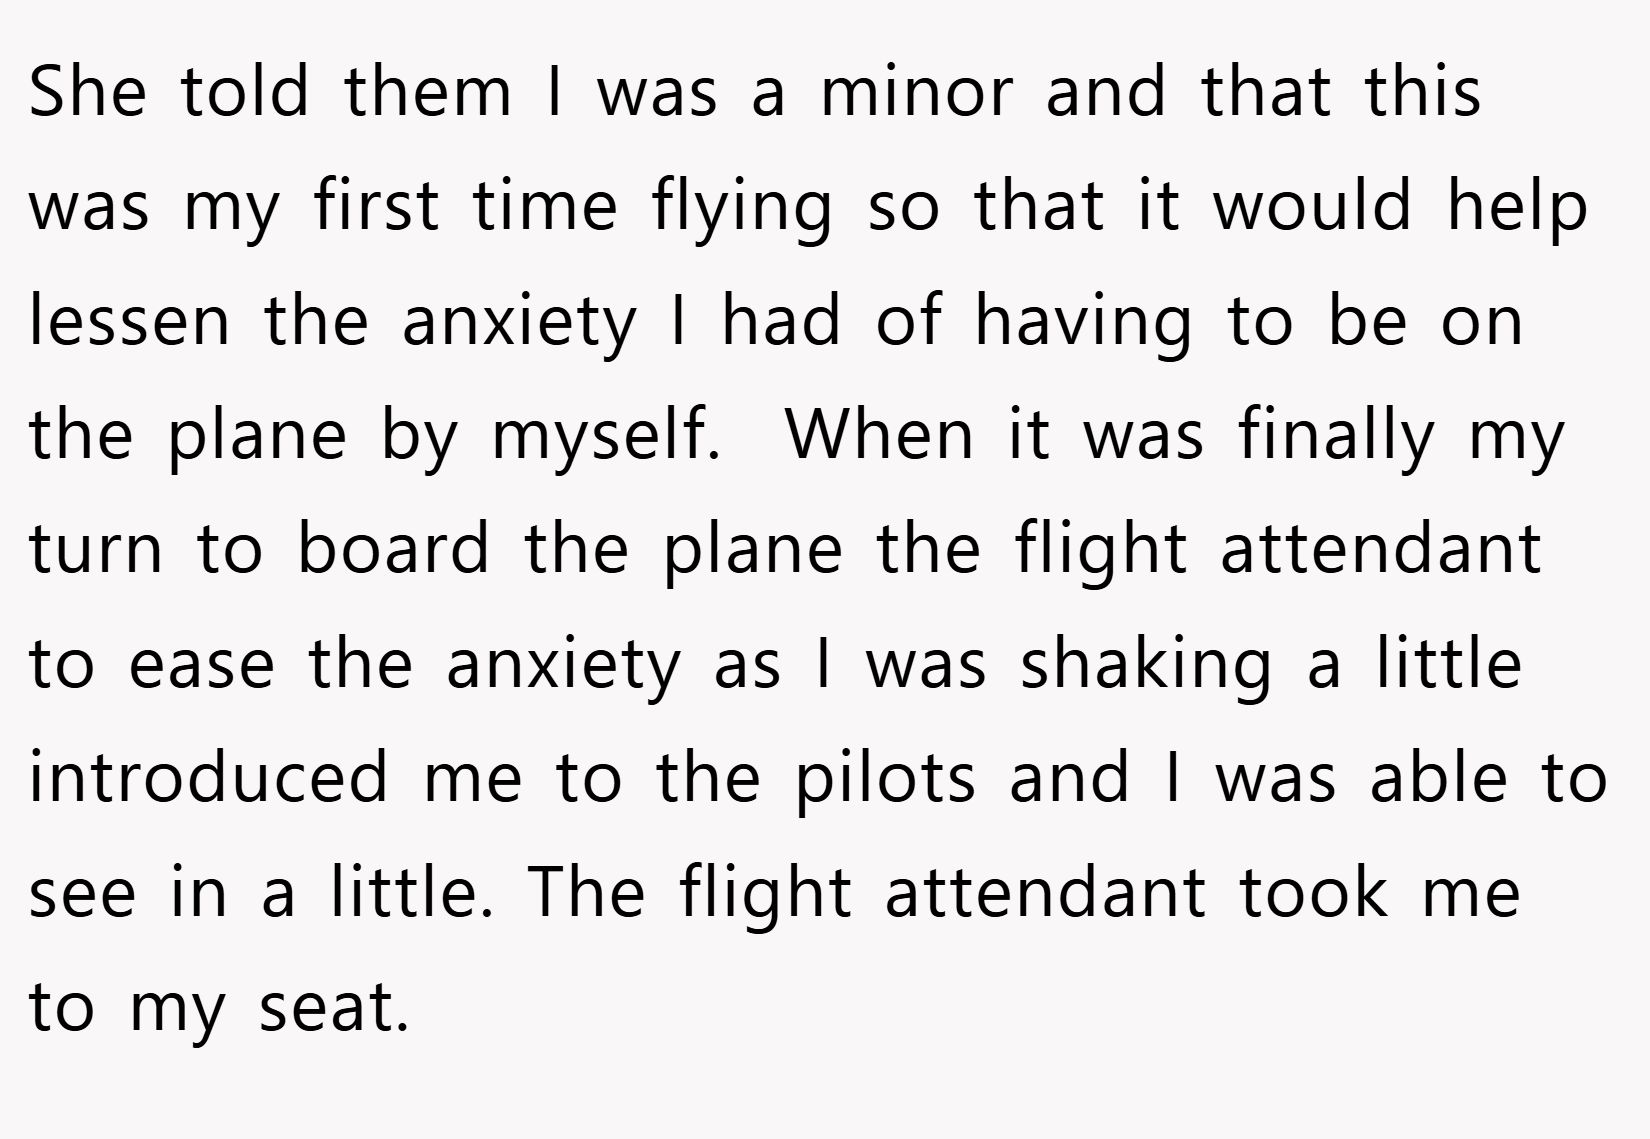
Task: Click on the word "ease"
Action: [202, 664]
